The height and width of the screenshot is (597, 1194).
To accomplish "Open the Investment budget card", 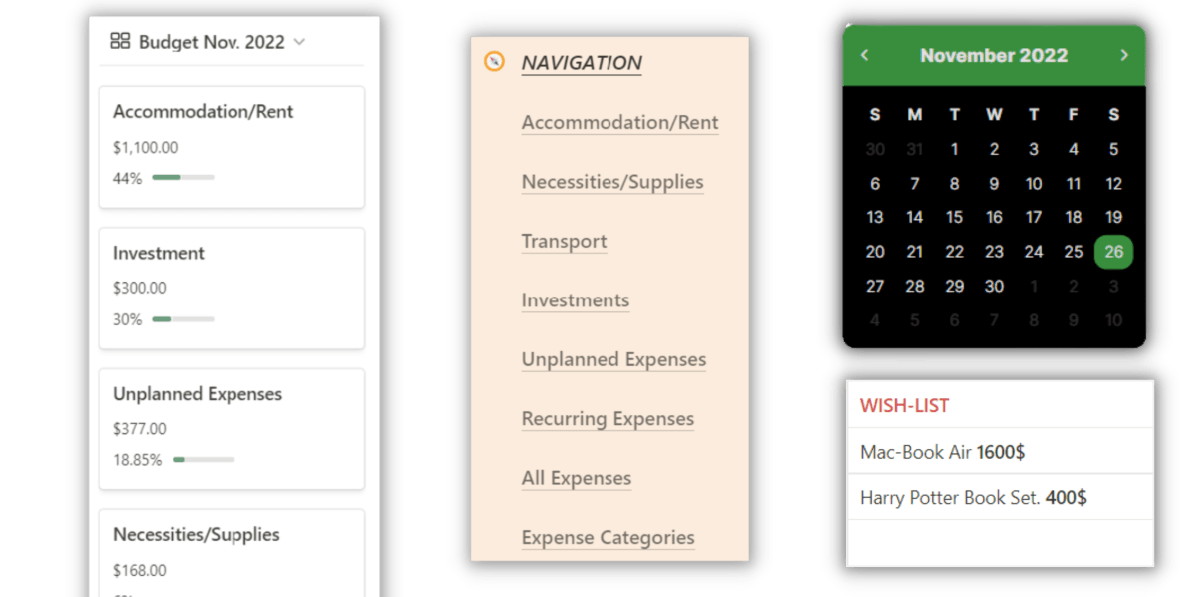I will click(x=231, y=289).
